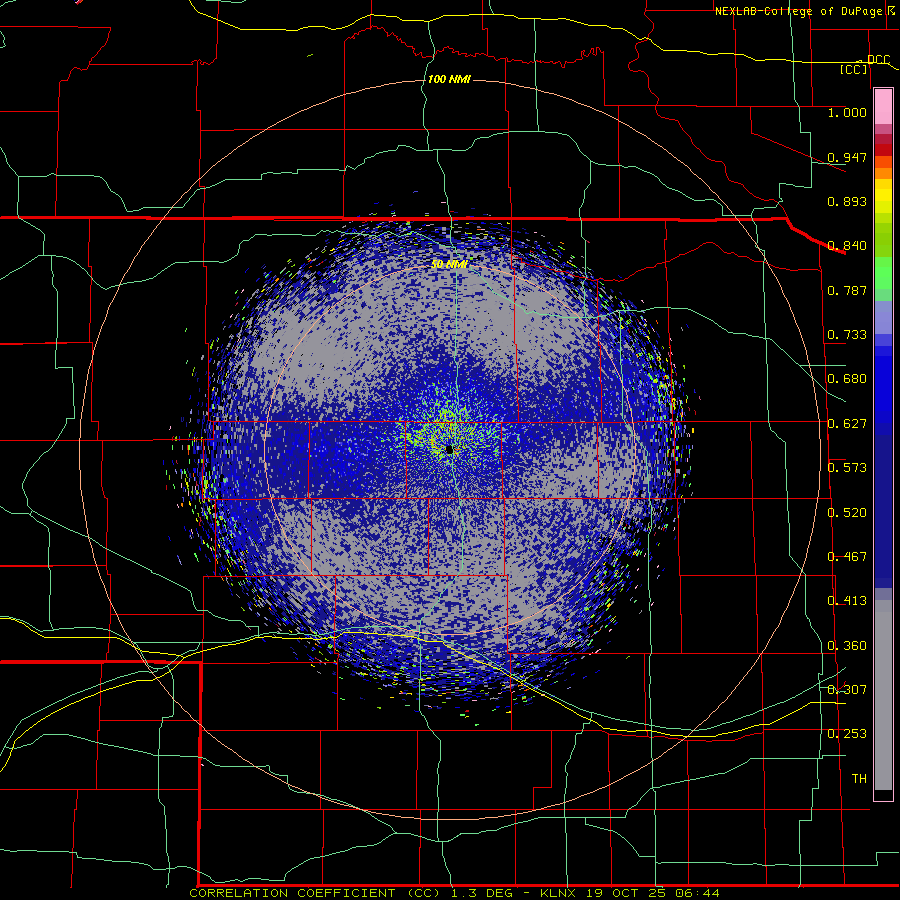Click the 50 NMI range ring label
This screenshot has height=900, width=900.
click(x=449, y=264)
